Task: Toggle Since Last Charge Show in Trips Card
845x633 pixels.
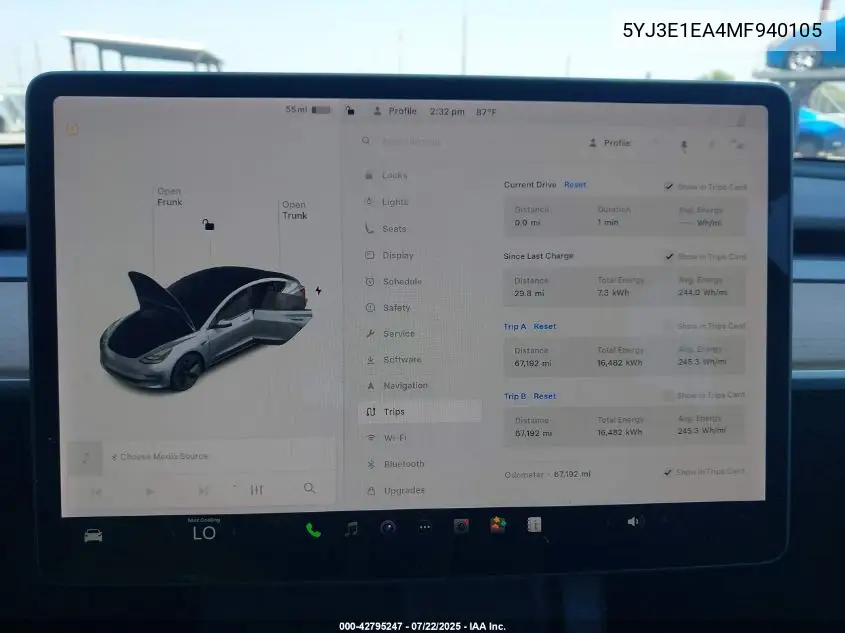Action: coord(669,256)
